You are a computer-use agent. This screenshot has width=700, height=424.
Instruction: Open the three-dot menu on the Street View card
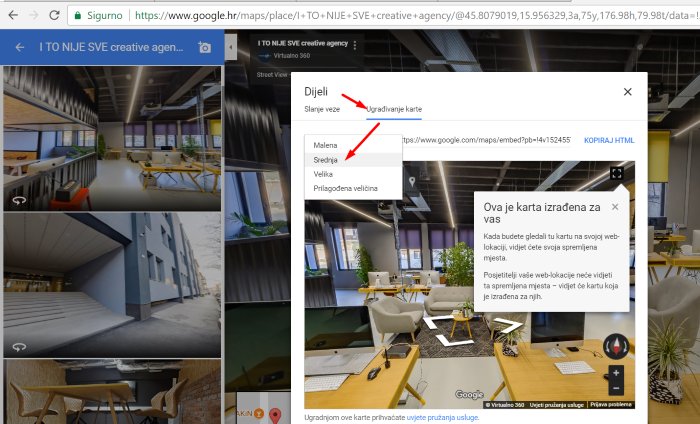point(354,45)
